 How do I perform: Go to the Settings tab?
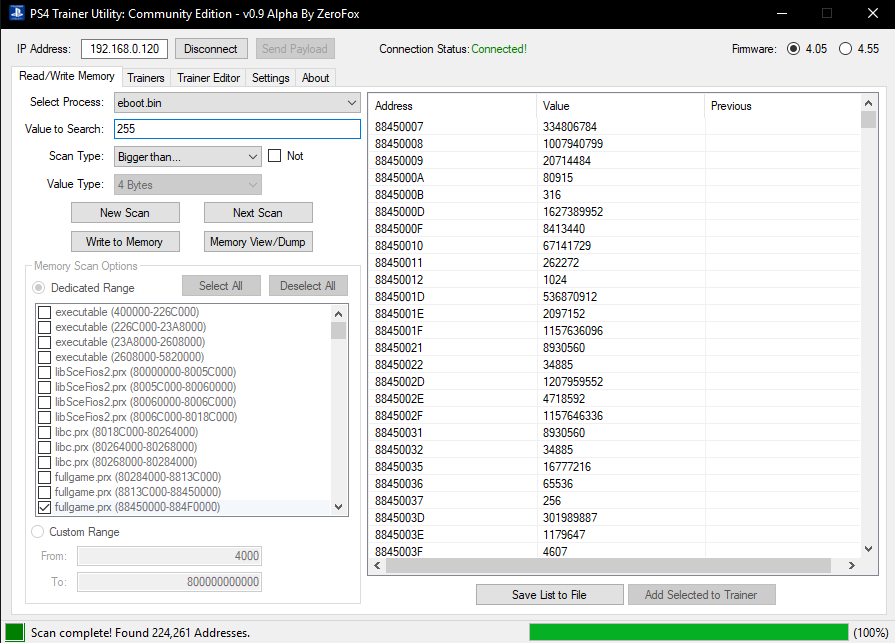(271, 78)
